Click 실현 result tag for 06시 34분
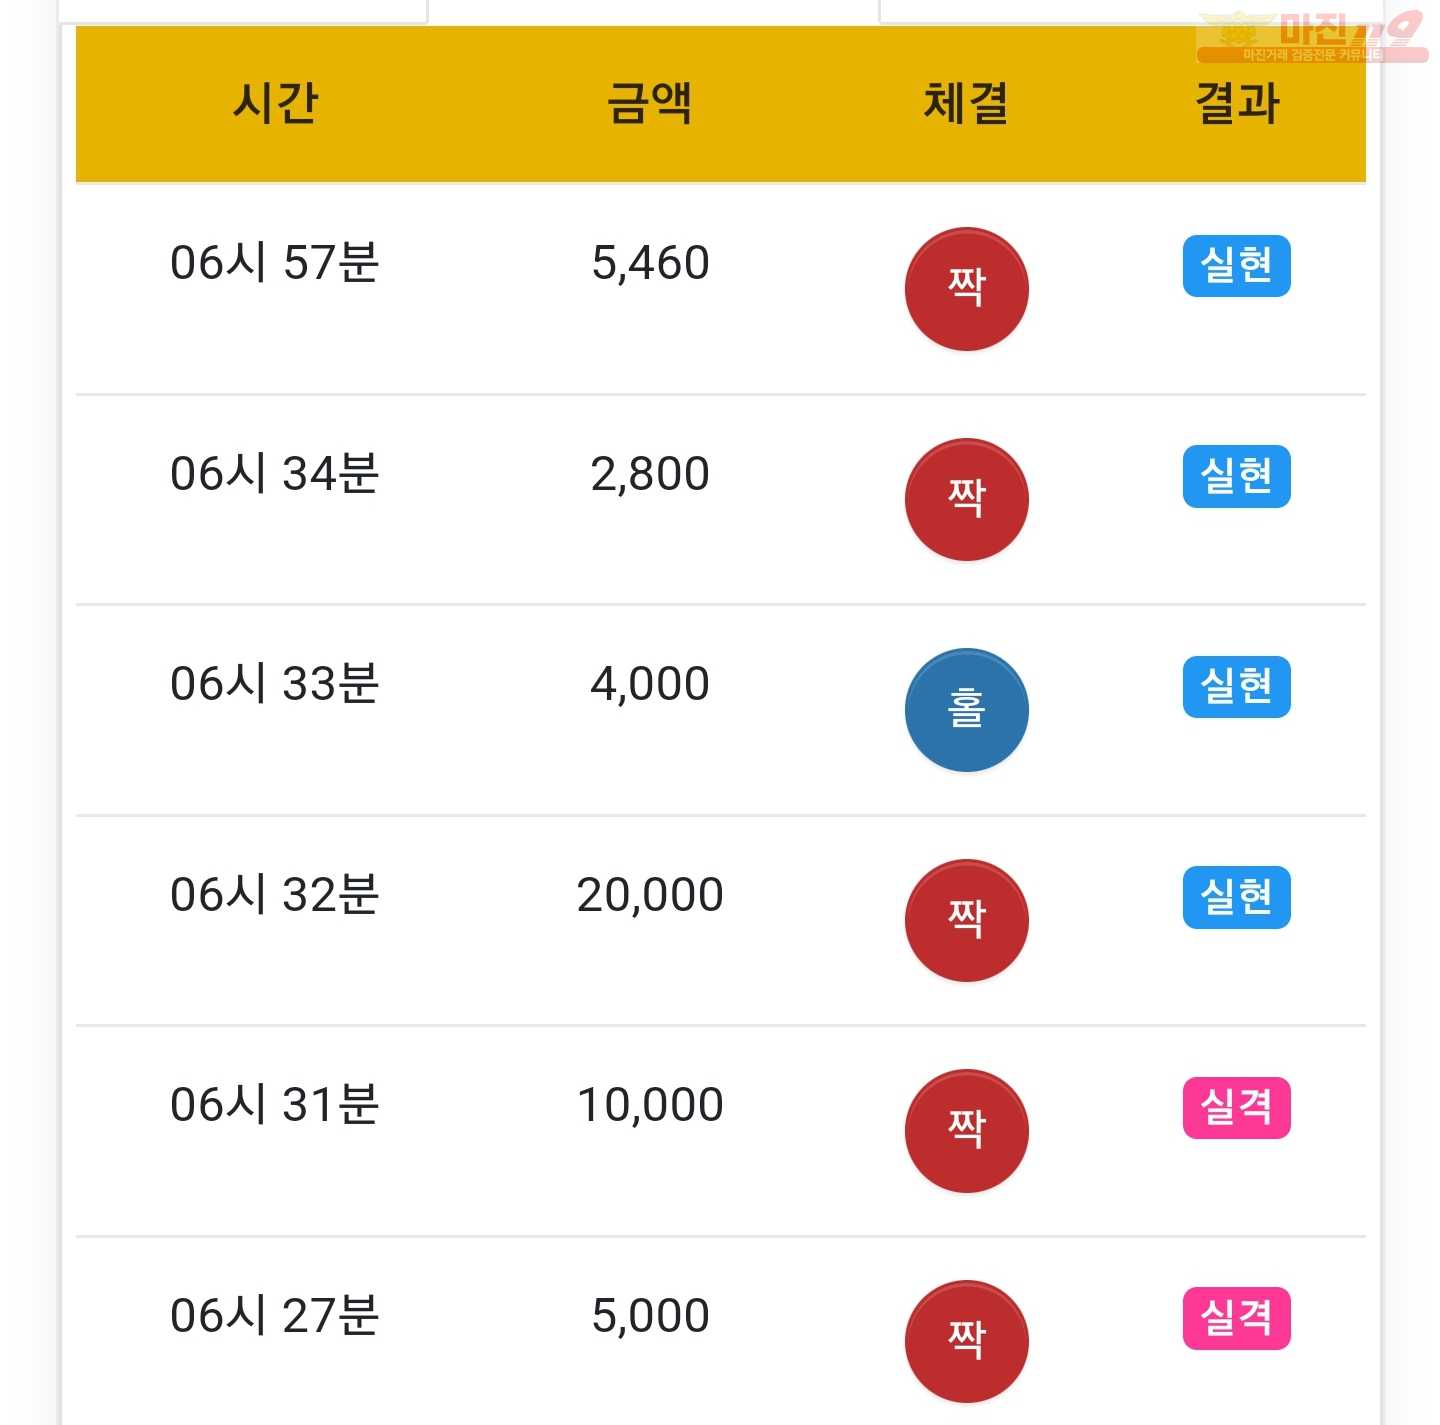1440x1425 pixels. point(1236,476)
